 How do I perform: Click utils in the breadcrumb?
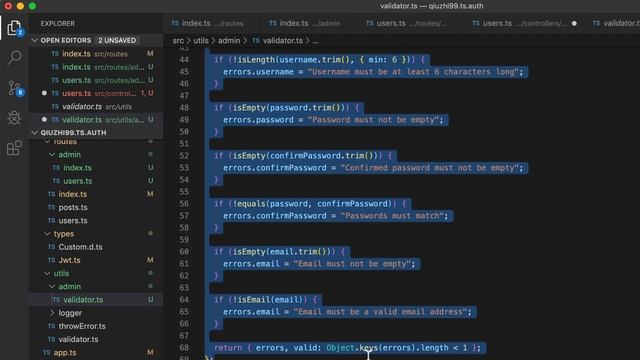click(x=201, y=40)
